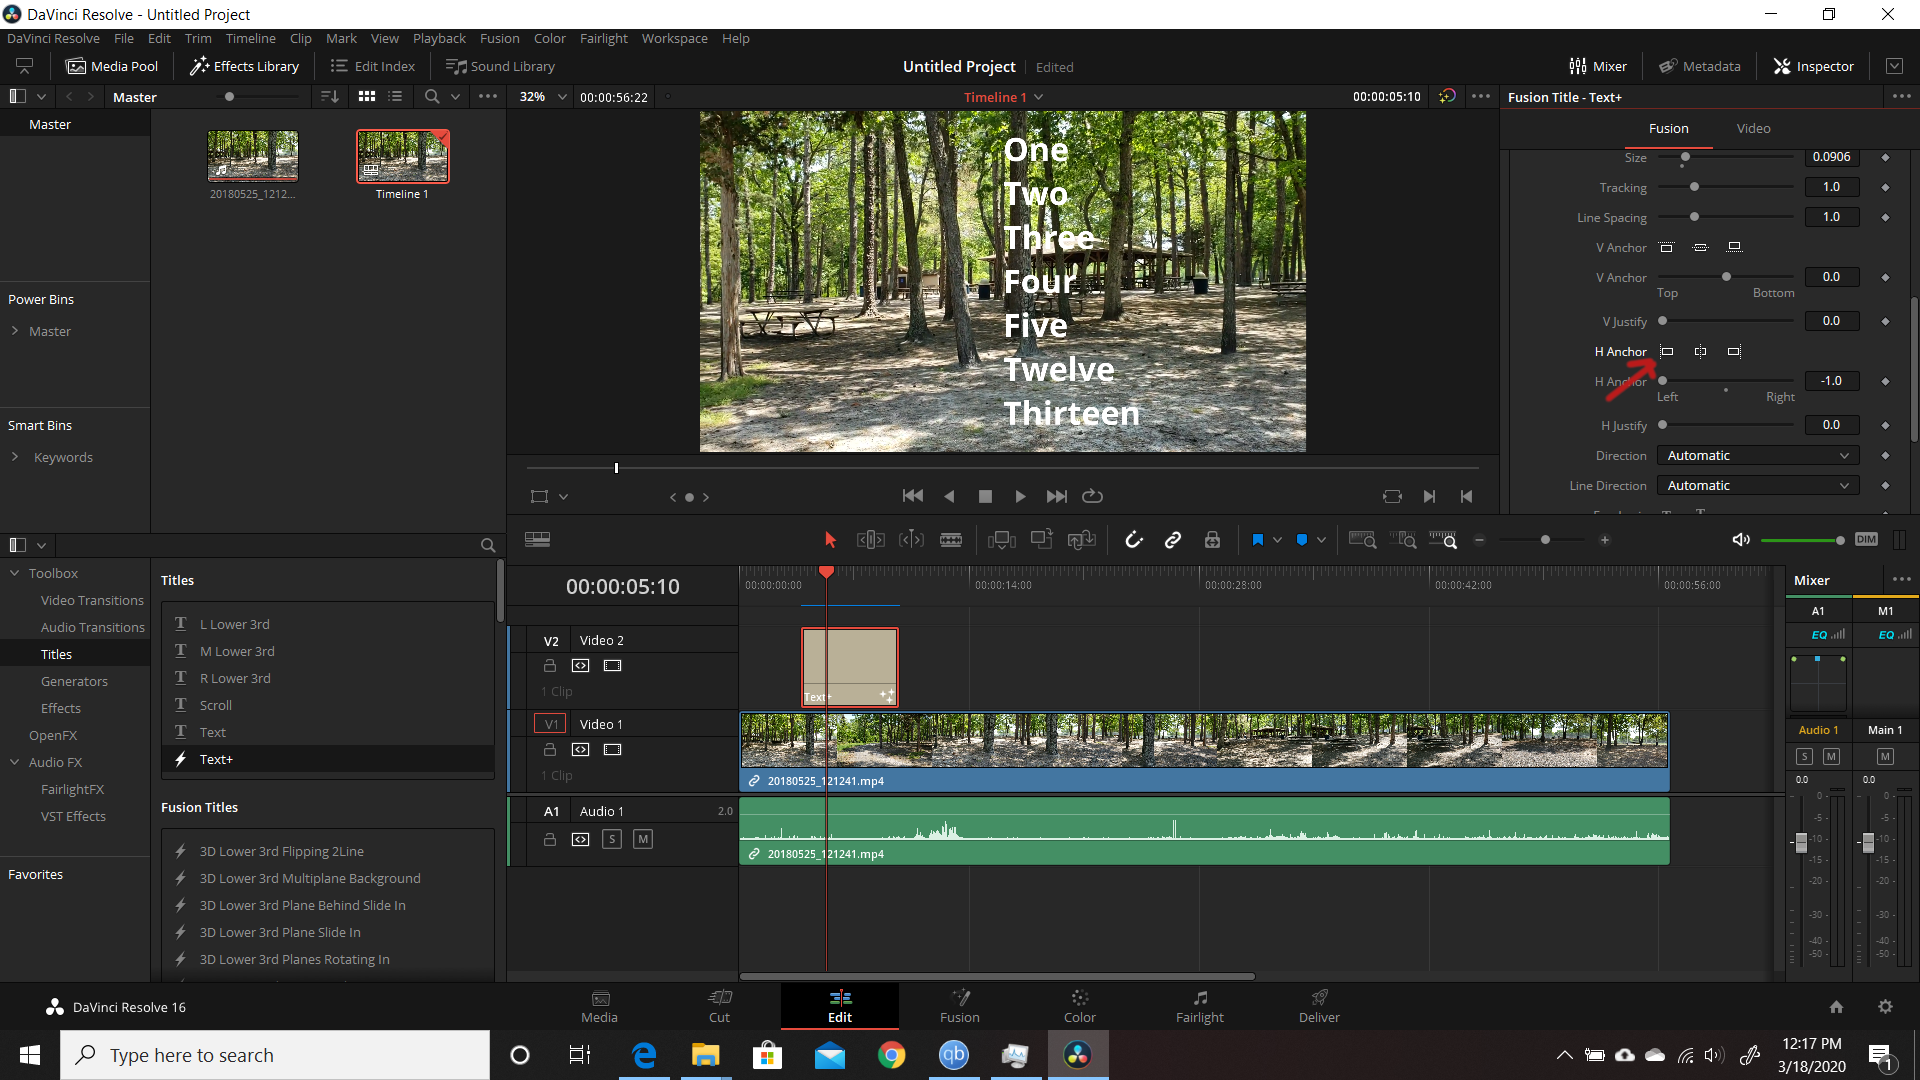The height and width of the screenshot is (1080, 1920).
Task: Toggle Position Lock padlock icon
Action: click(x=1212, y=540)
